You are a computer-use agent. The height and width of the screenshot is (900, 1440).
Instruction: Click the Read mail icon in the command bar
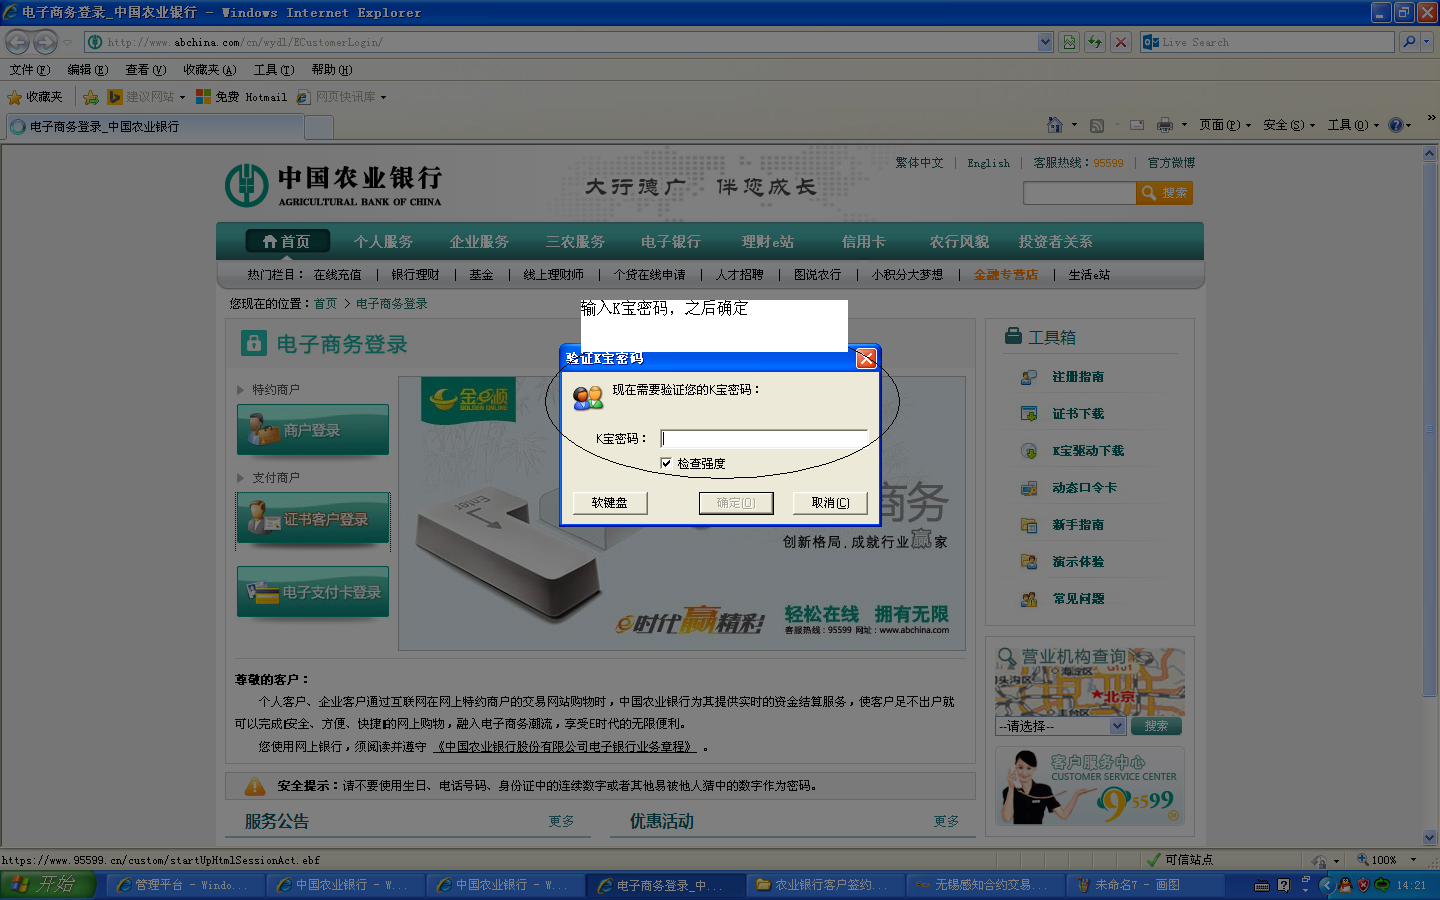pyautogui.click(x=1137, y=125)
